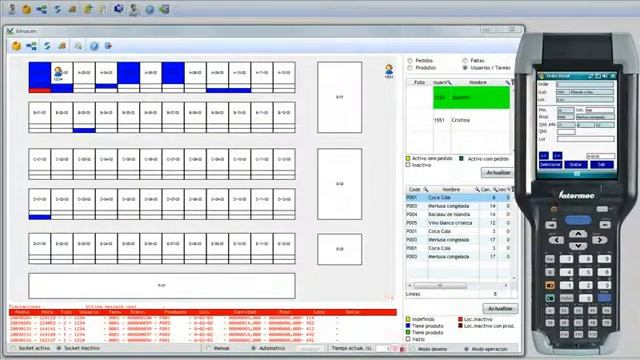The height and width of the screenshot is (360, 640).
Task: Click the large dock box right of row C
Action: tap(340, 184)
